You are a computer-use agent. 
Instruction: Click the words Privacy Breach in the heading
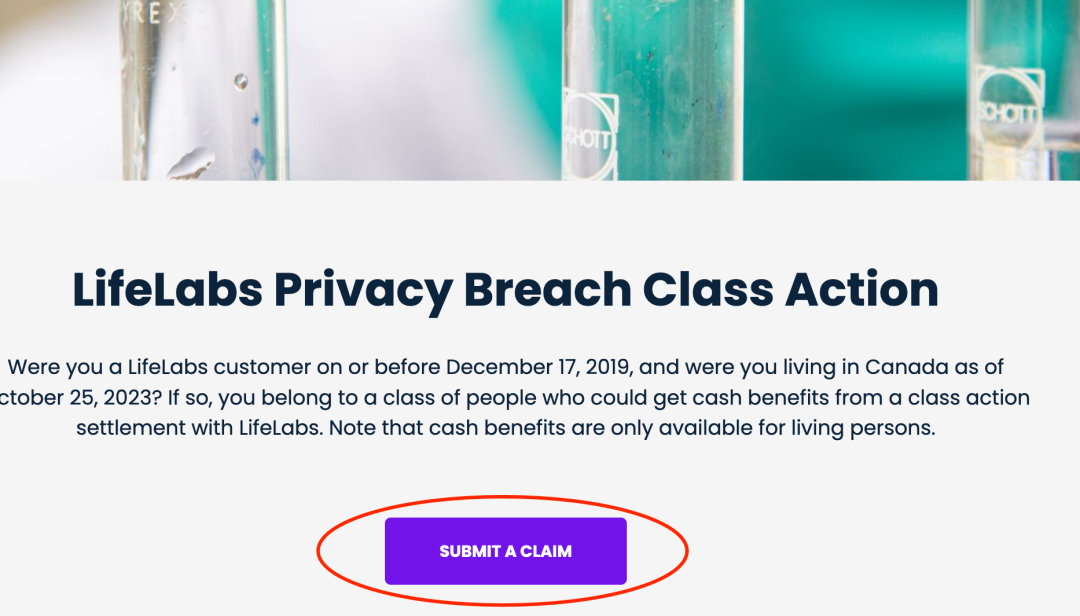(453, 291)
